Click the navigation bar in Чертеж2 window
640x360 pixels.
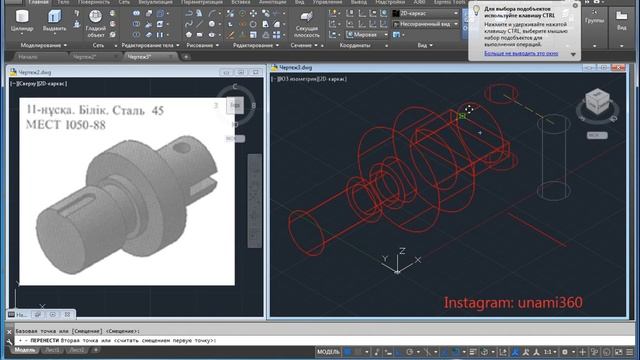coord(255,200)
